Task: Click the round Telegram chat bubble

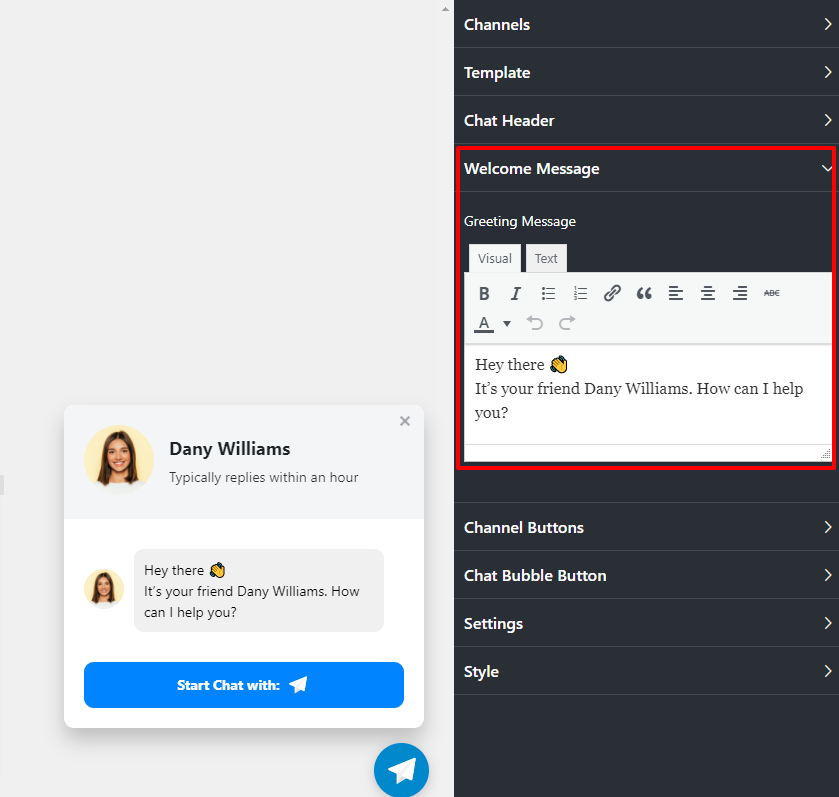Action: 401,769
